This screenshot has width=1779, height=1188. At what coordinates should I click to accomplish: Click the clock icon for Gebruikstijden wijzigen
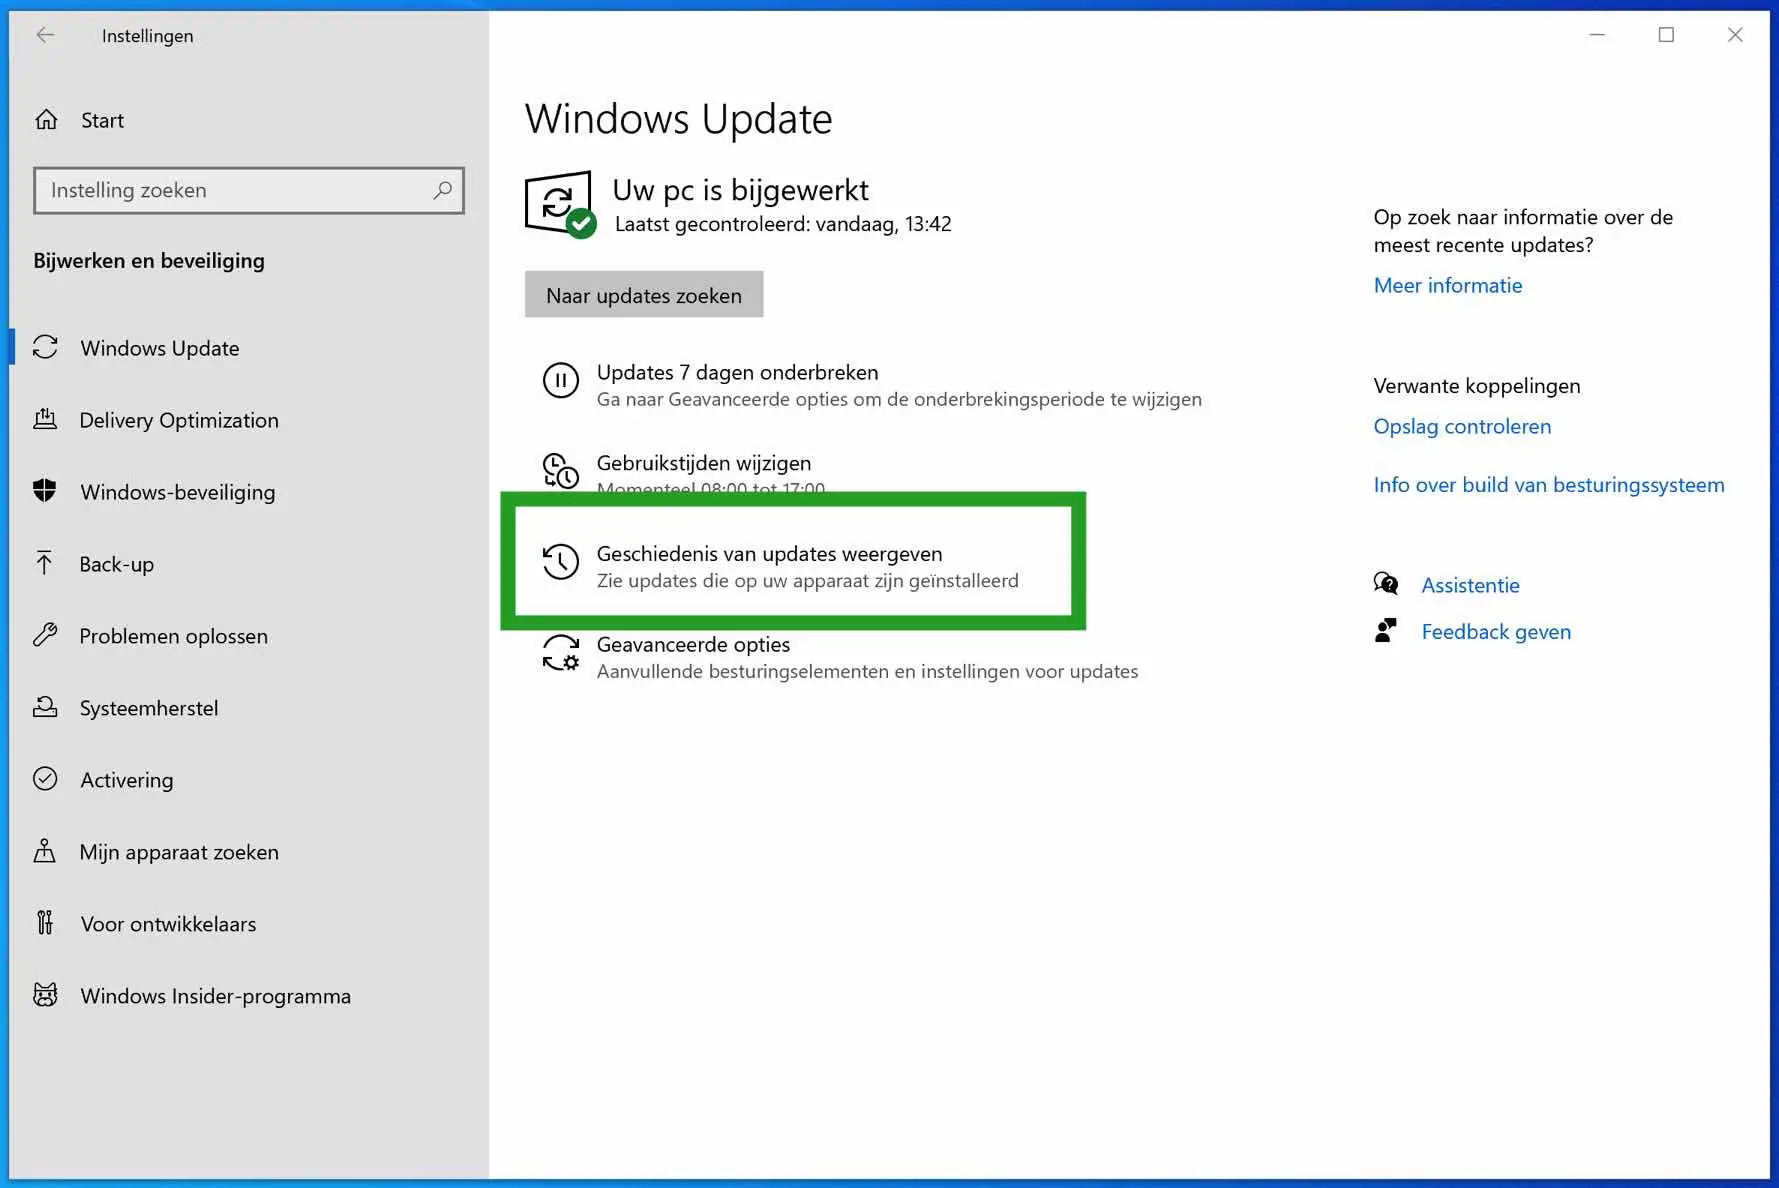560,470
